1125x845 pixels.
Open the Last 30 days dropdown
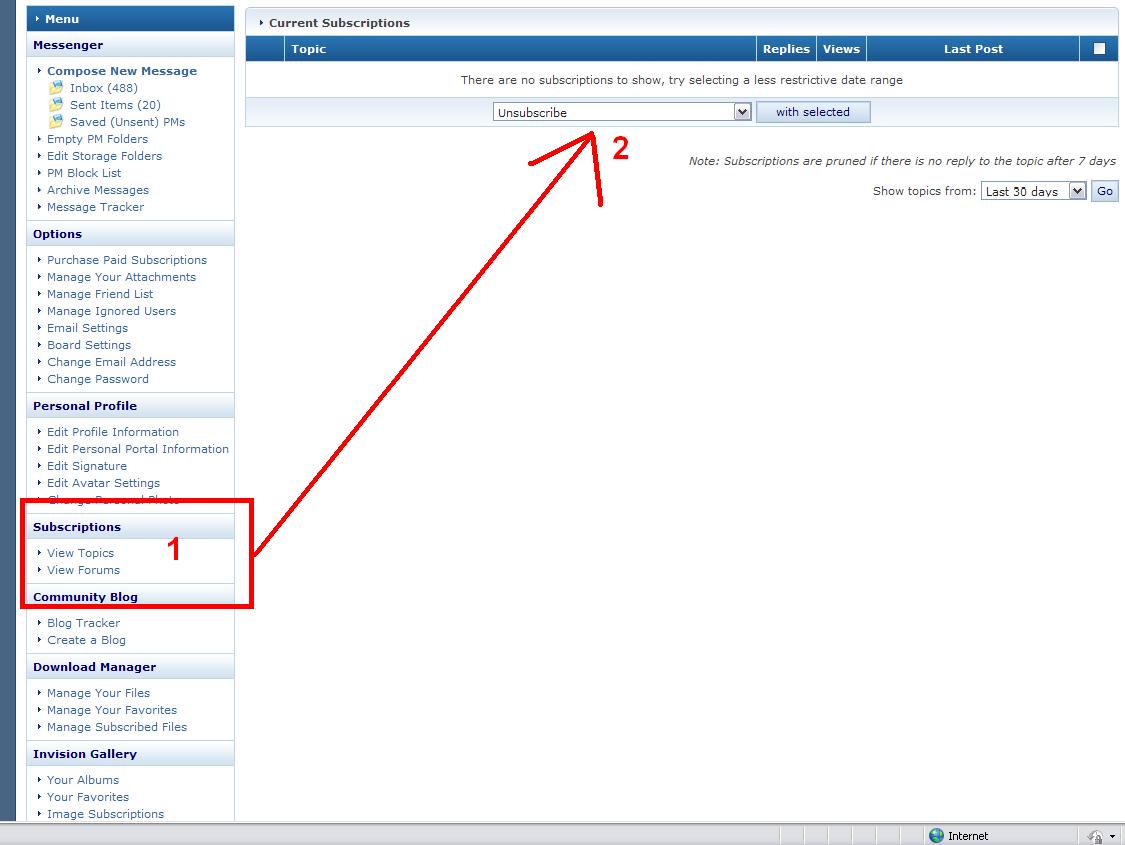[x=1033, y=191]
